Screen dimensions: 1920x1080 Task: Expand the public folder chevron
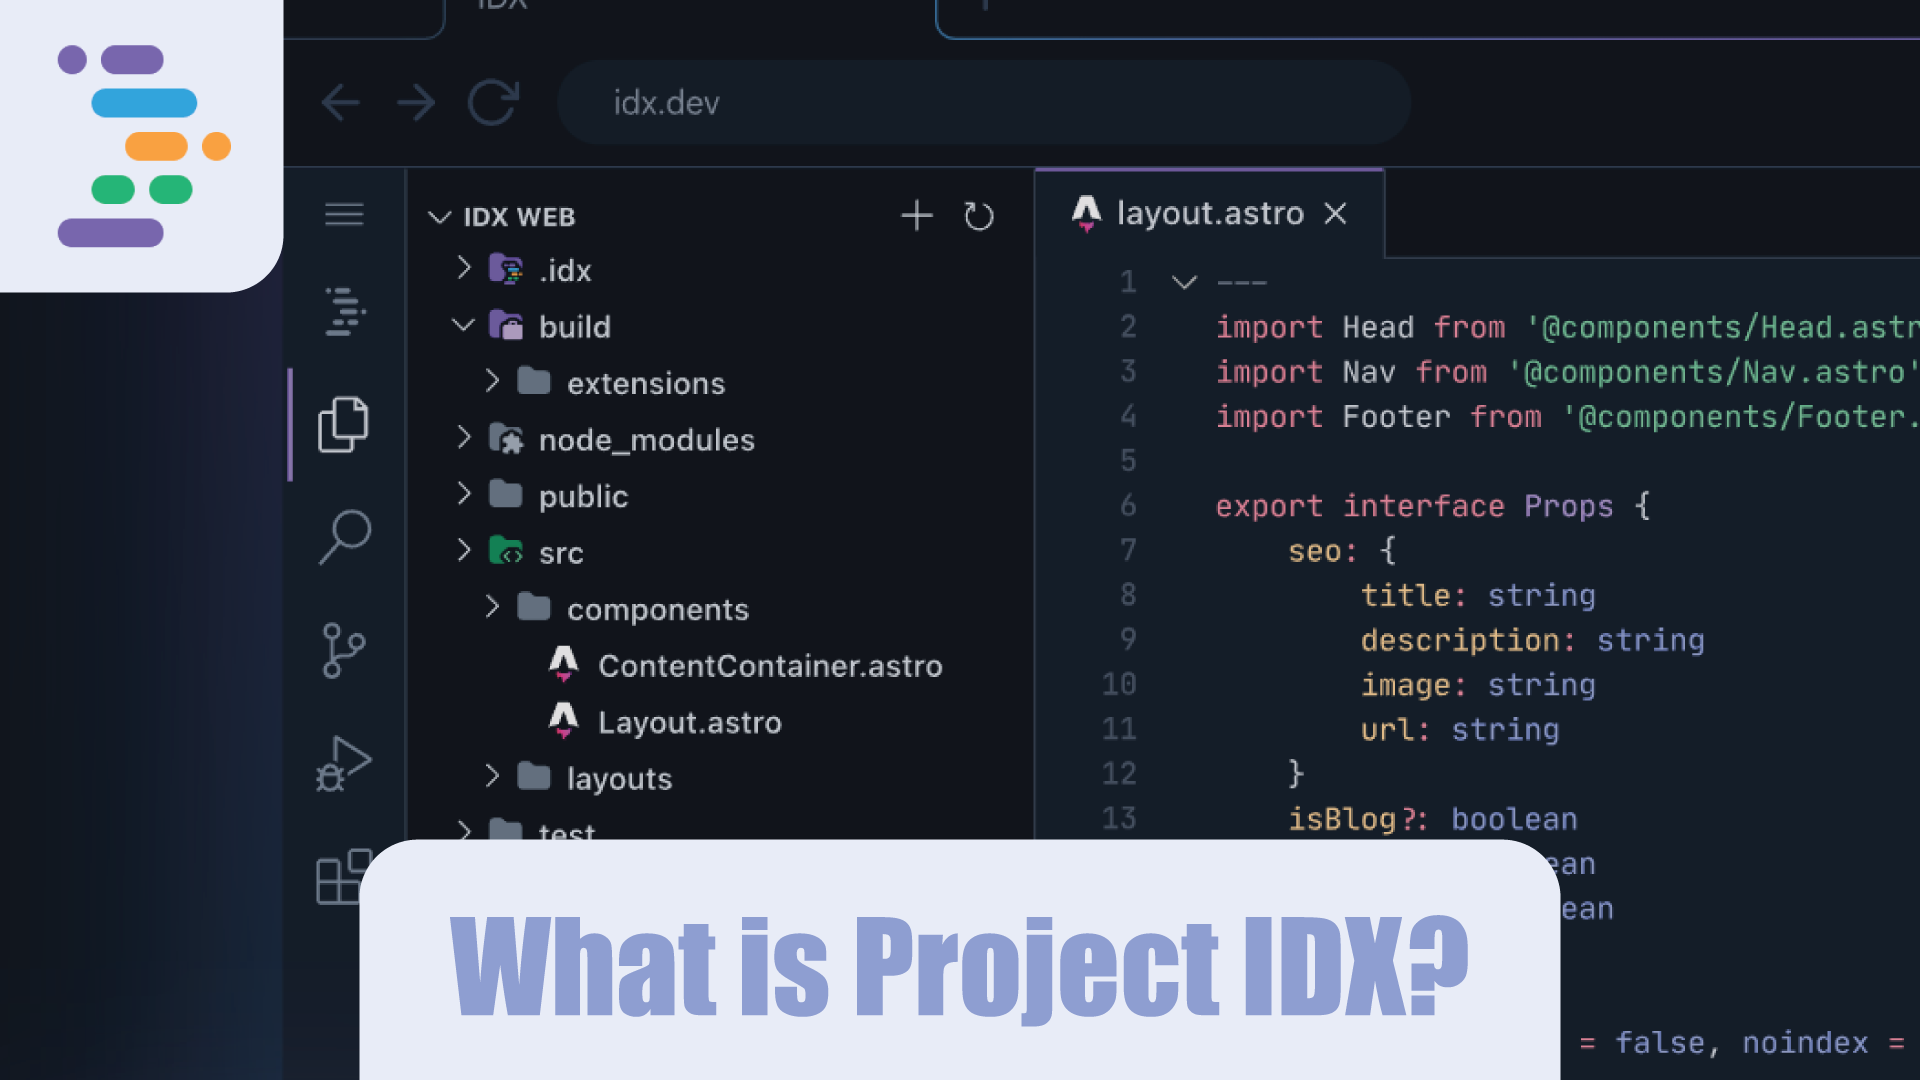(463, 494)
